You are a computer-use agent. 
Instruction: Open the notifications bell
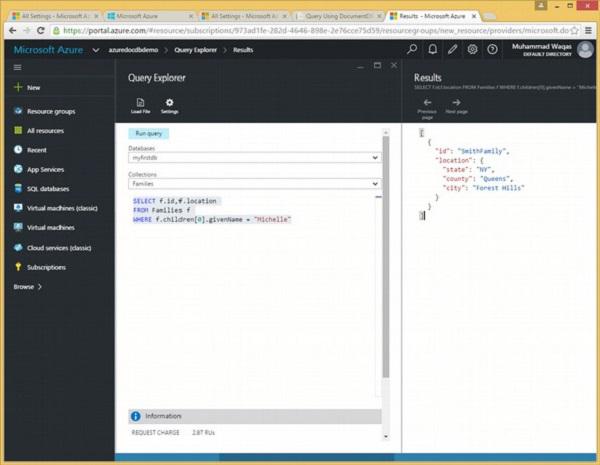pyautogui.click(x=432, y=48)
